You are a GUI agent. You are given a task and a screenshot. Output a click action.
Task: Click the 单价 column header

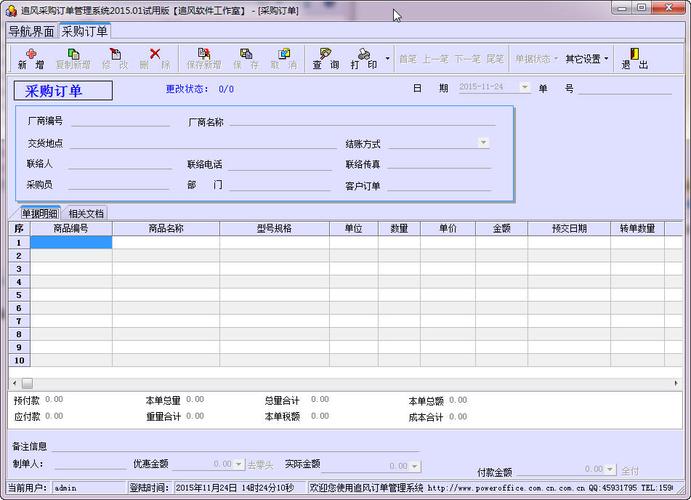pyautogui.click(x=448, y=228)
